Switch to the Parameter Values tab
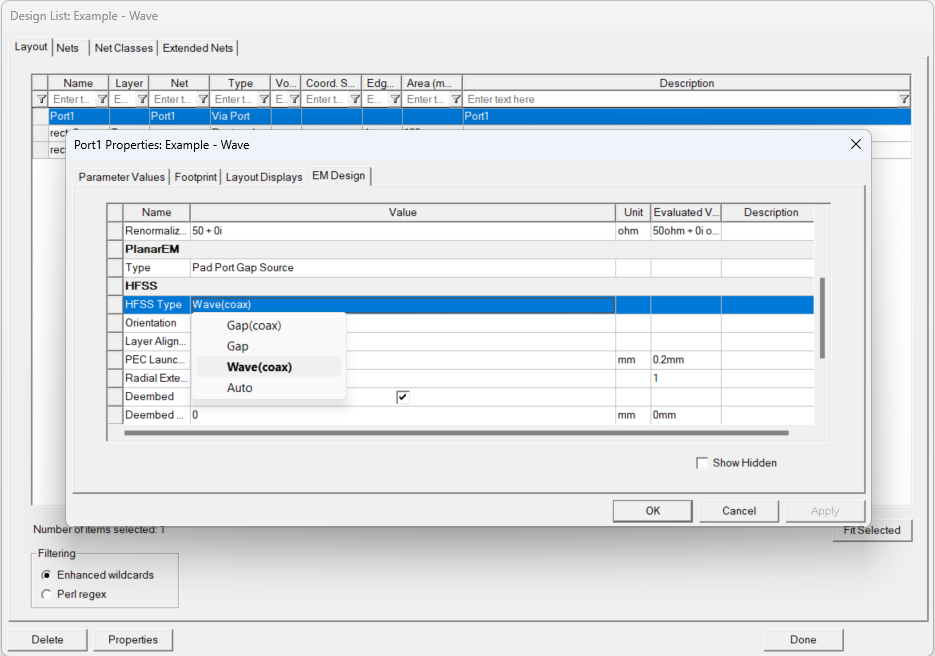The image size is (935, 656). (x=122, y=177)
